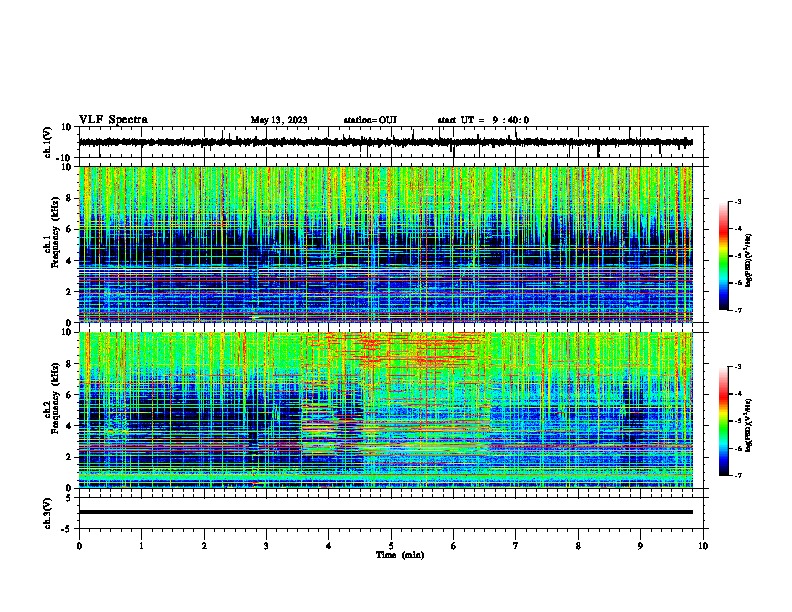Click inside the ch.2 frequency spectrogram
The width and height of the screenshot is (792, 612).
coord(385,410)
